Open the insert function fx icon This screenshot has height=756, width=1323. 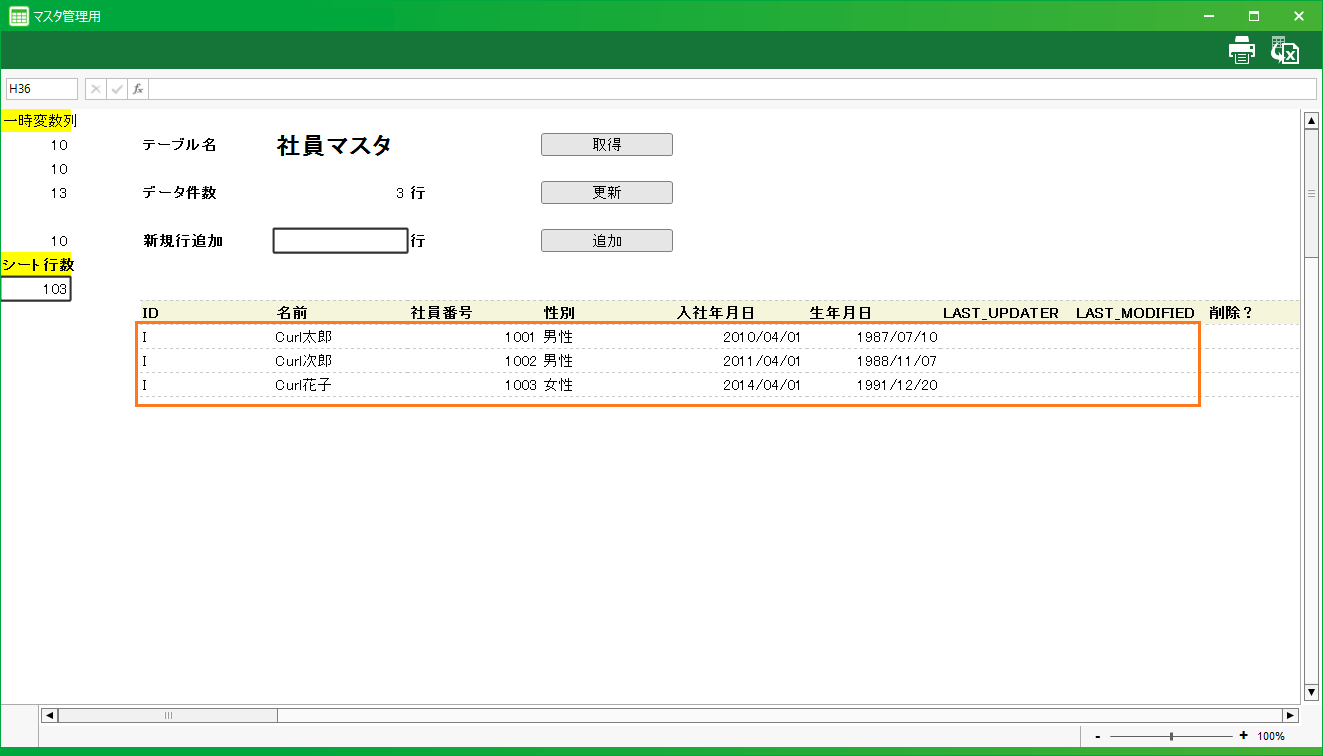click(x=138, y=89)
